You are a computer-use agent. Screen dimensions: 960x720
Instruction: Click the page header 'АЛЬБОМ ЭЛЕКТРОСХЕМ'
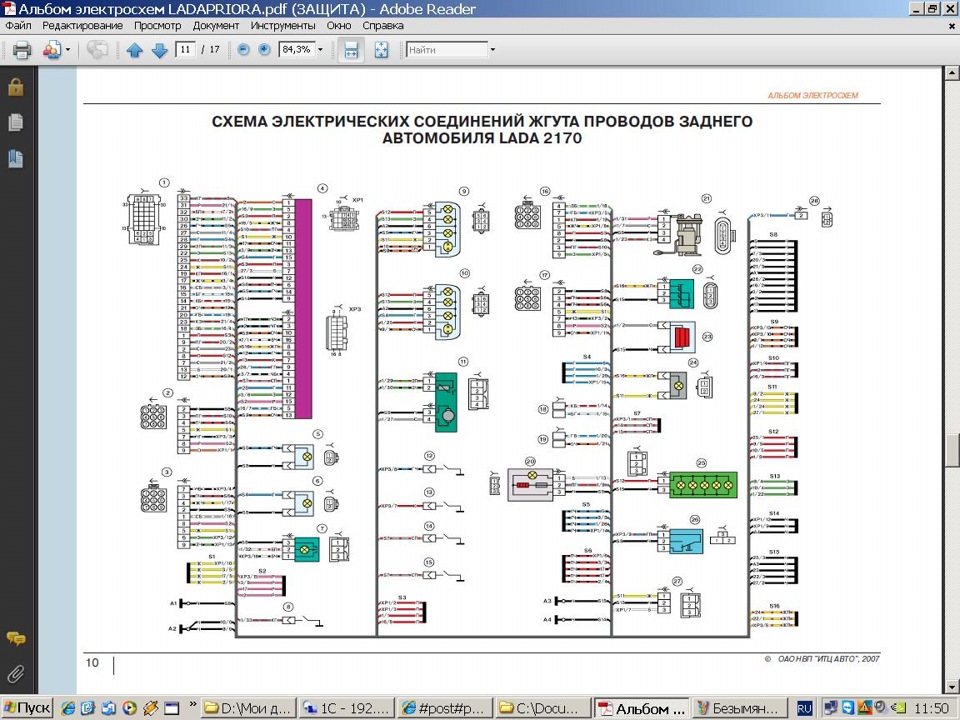[813, 96]
